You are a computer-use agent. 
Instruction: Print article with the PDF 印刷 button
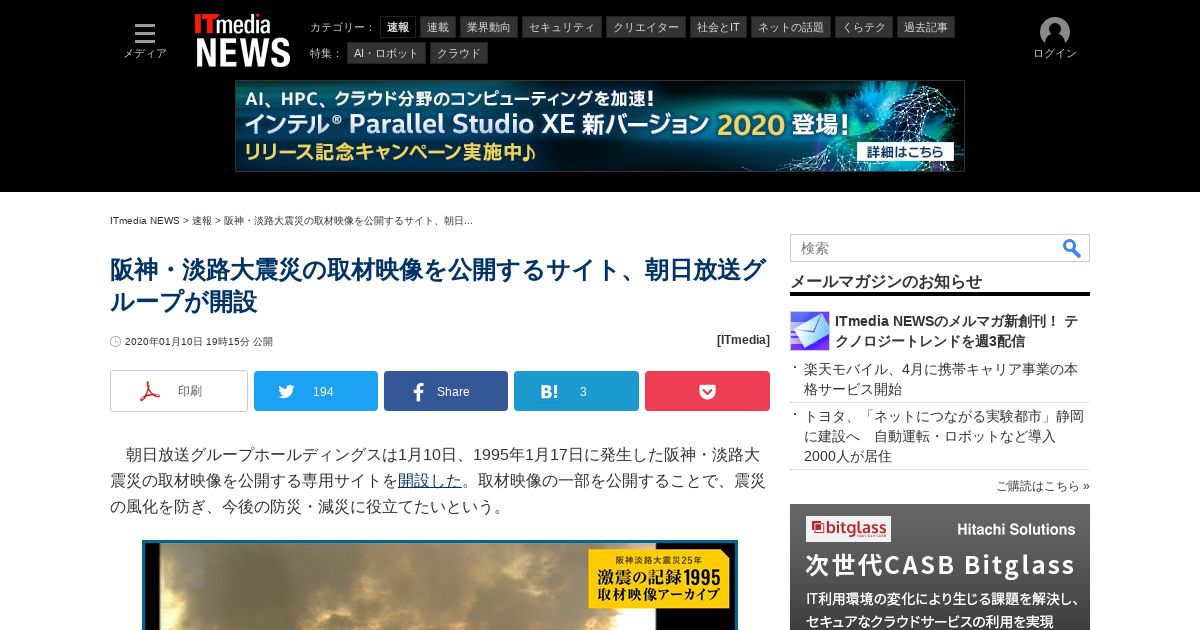pos(179,391)
